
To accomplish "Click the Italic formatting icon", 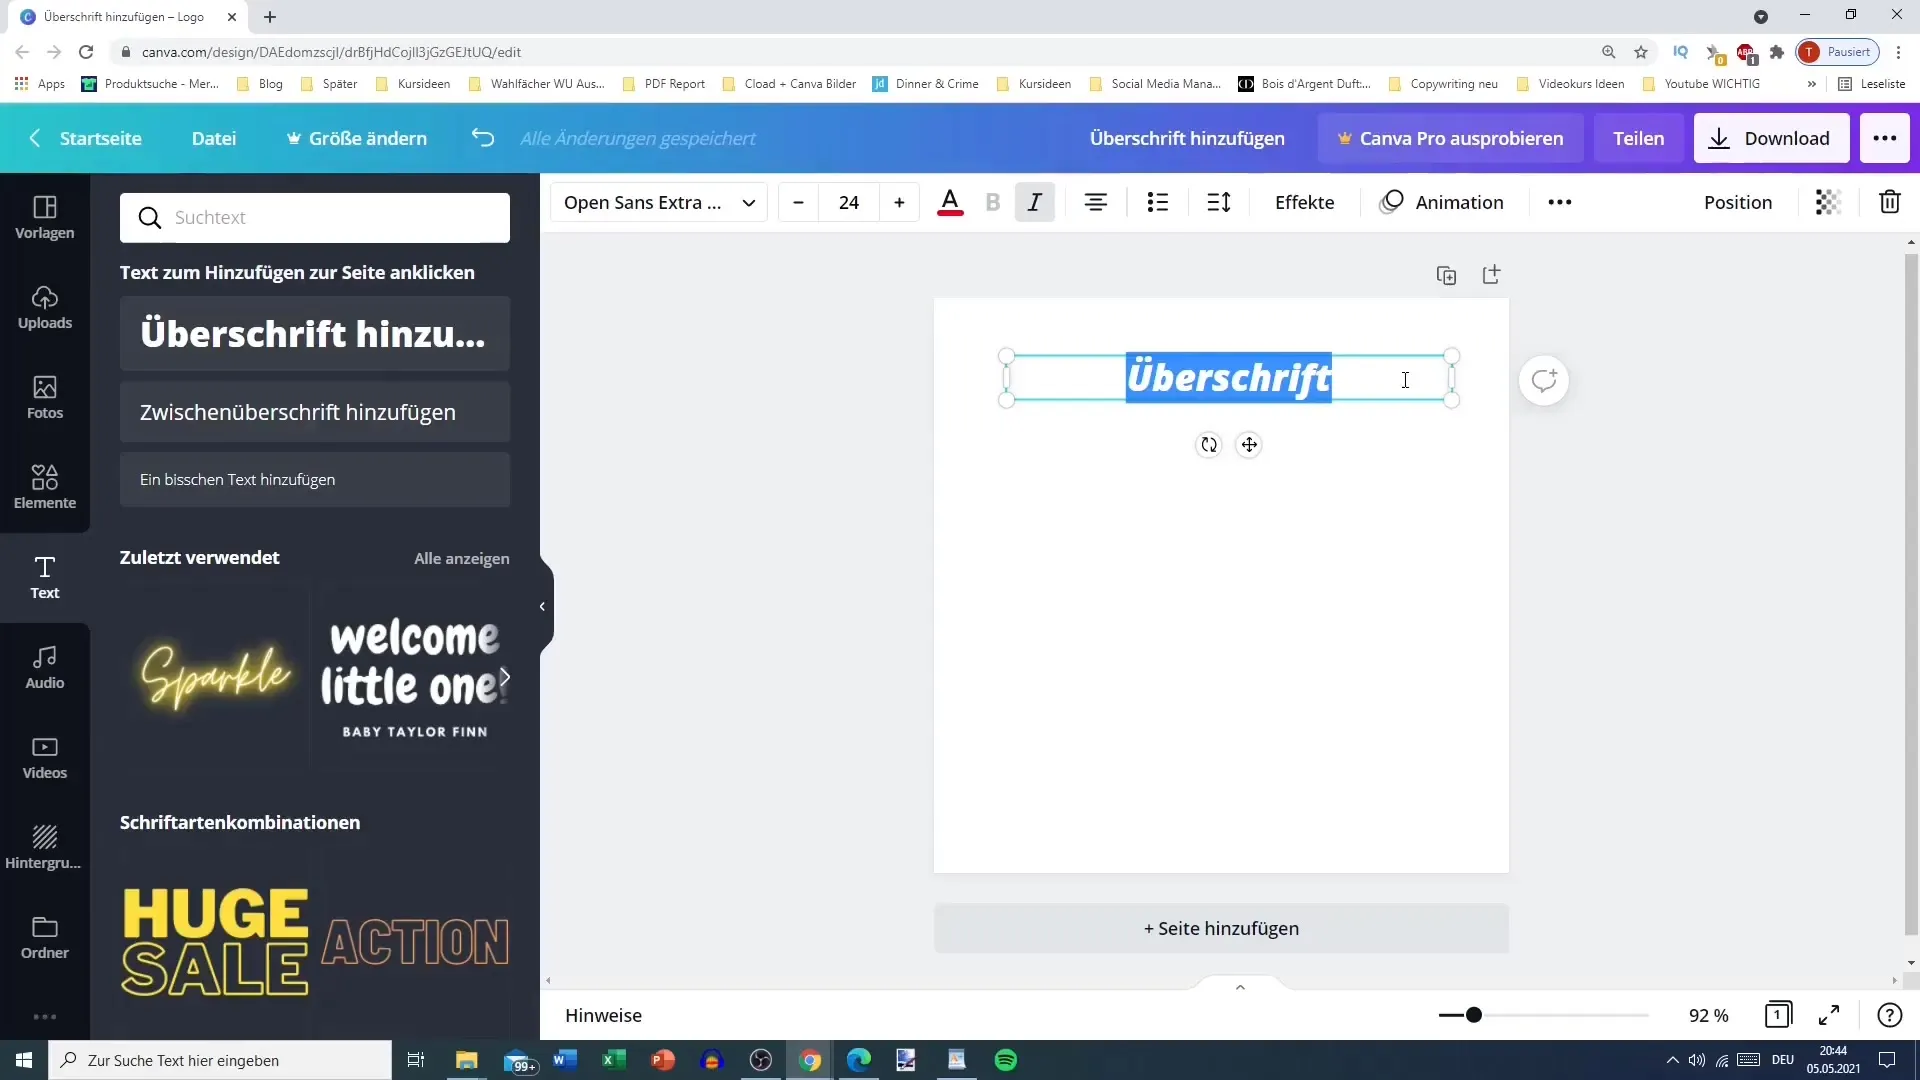I will coord(1034,200).
